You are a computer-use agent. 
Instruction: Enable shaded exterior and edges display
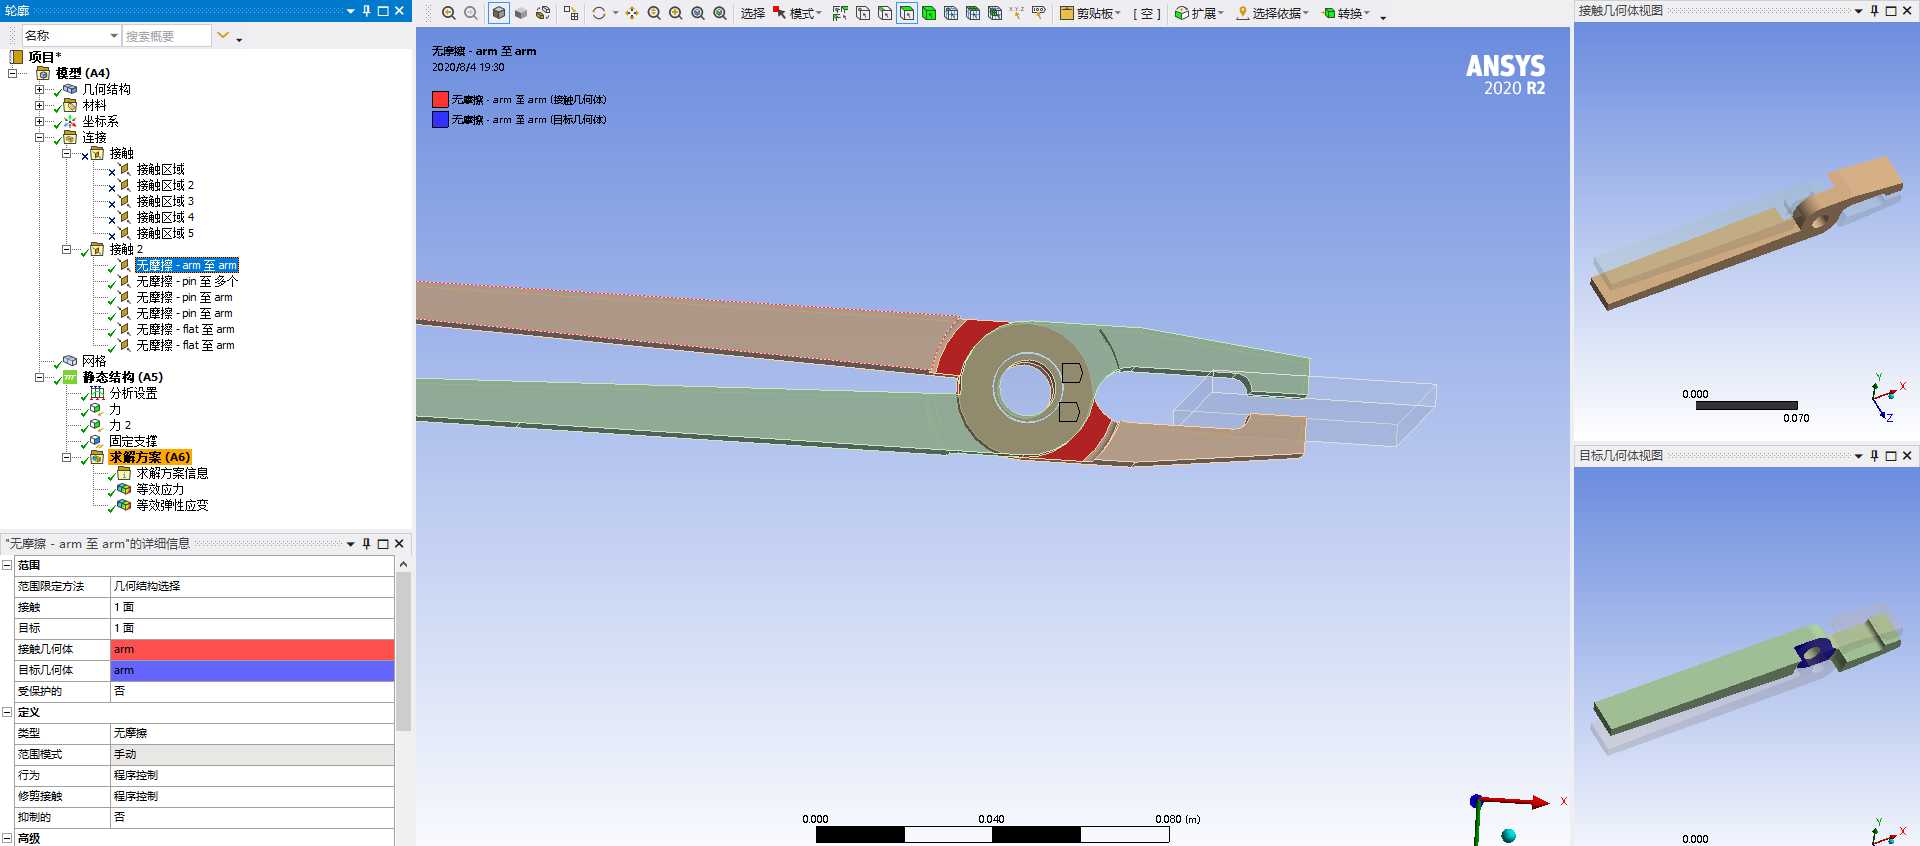pyautogui.click(x=498, y=13)
